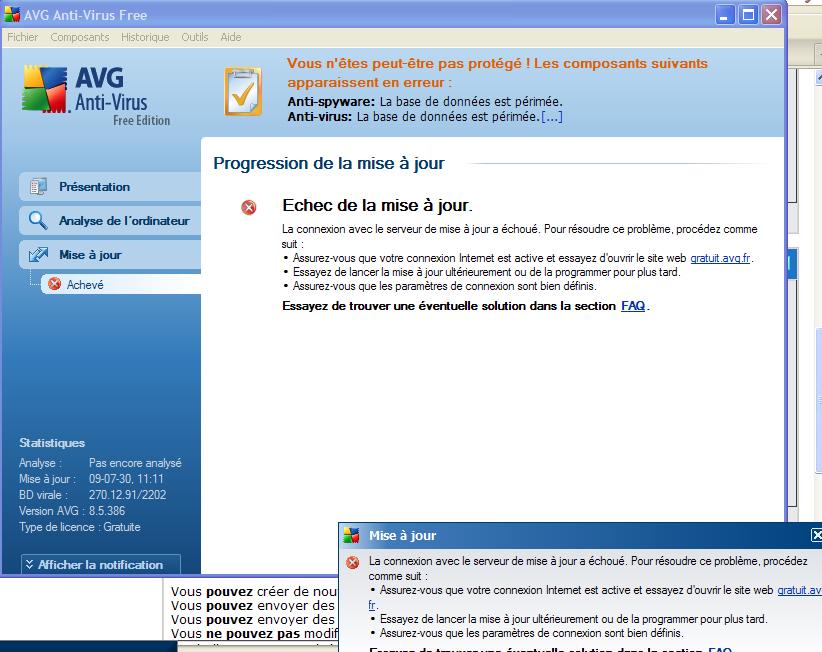
Task: Open the gratuit.avg.fr link in main panel
Action: 720,258
